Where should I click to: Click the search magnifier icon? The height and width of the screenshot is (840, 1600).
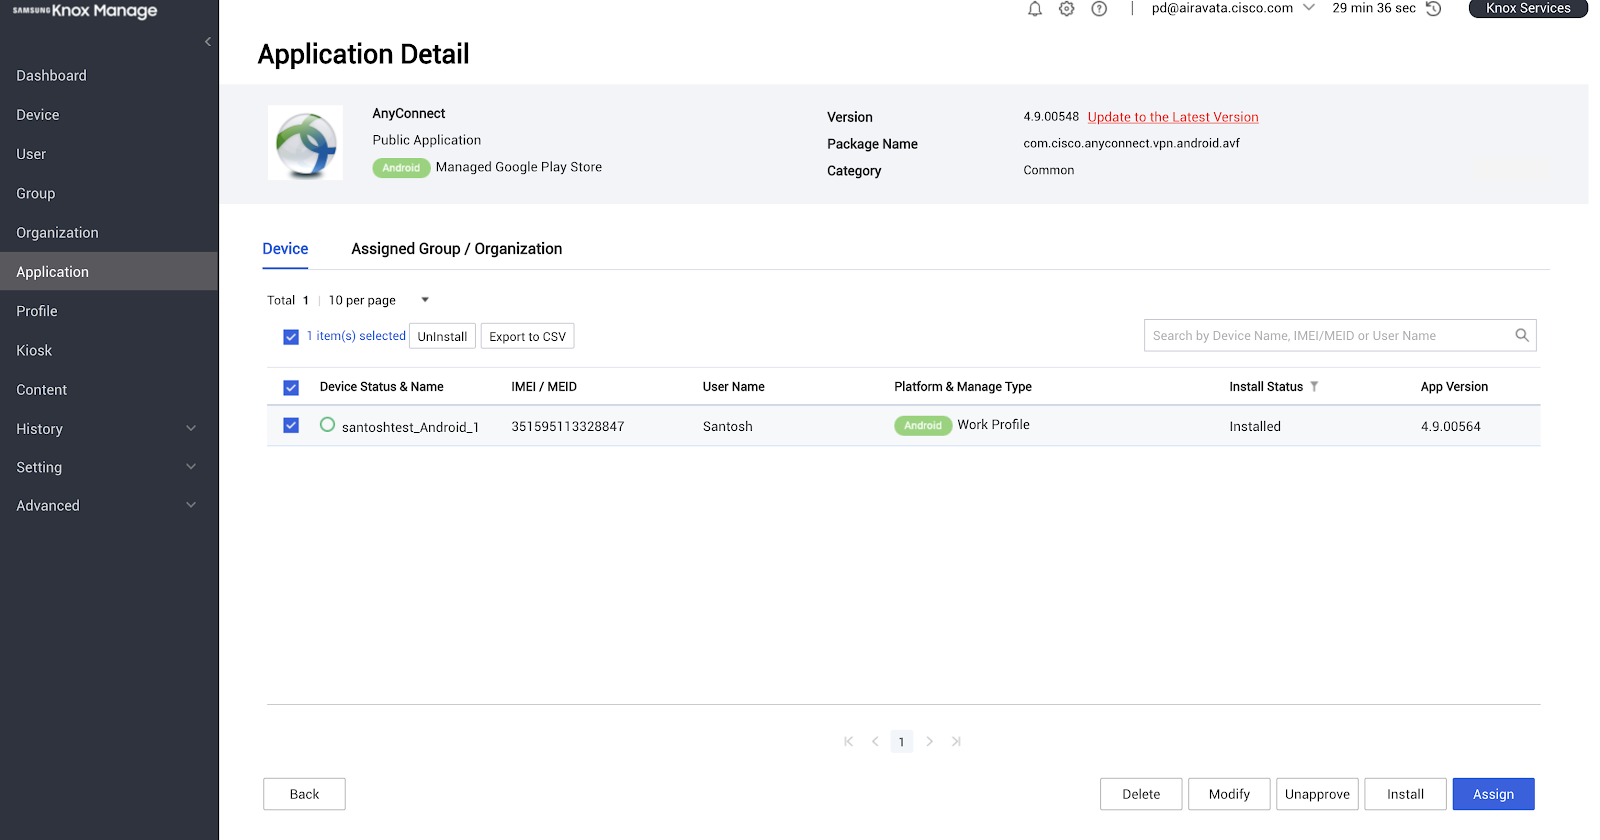[1522, 335]
